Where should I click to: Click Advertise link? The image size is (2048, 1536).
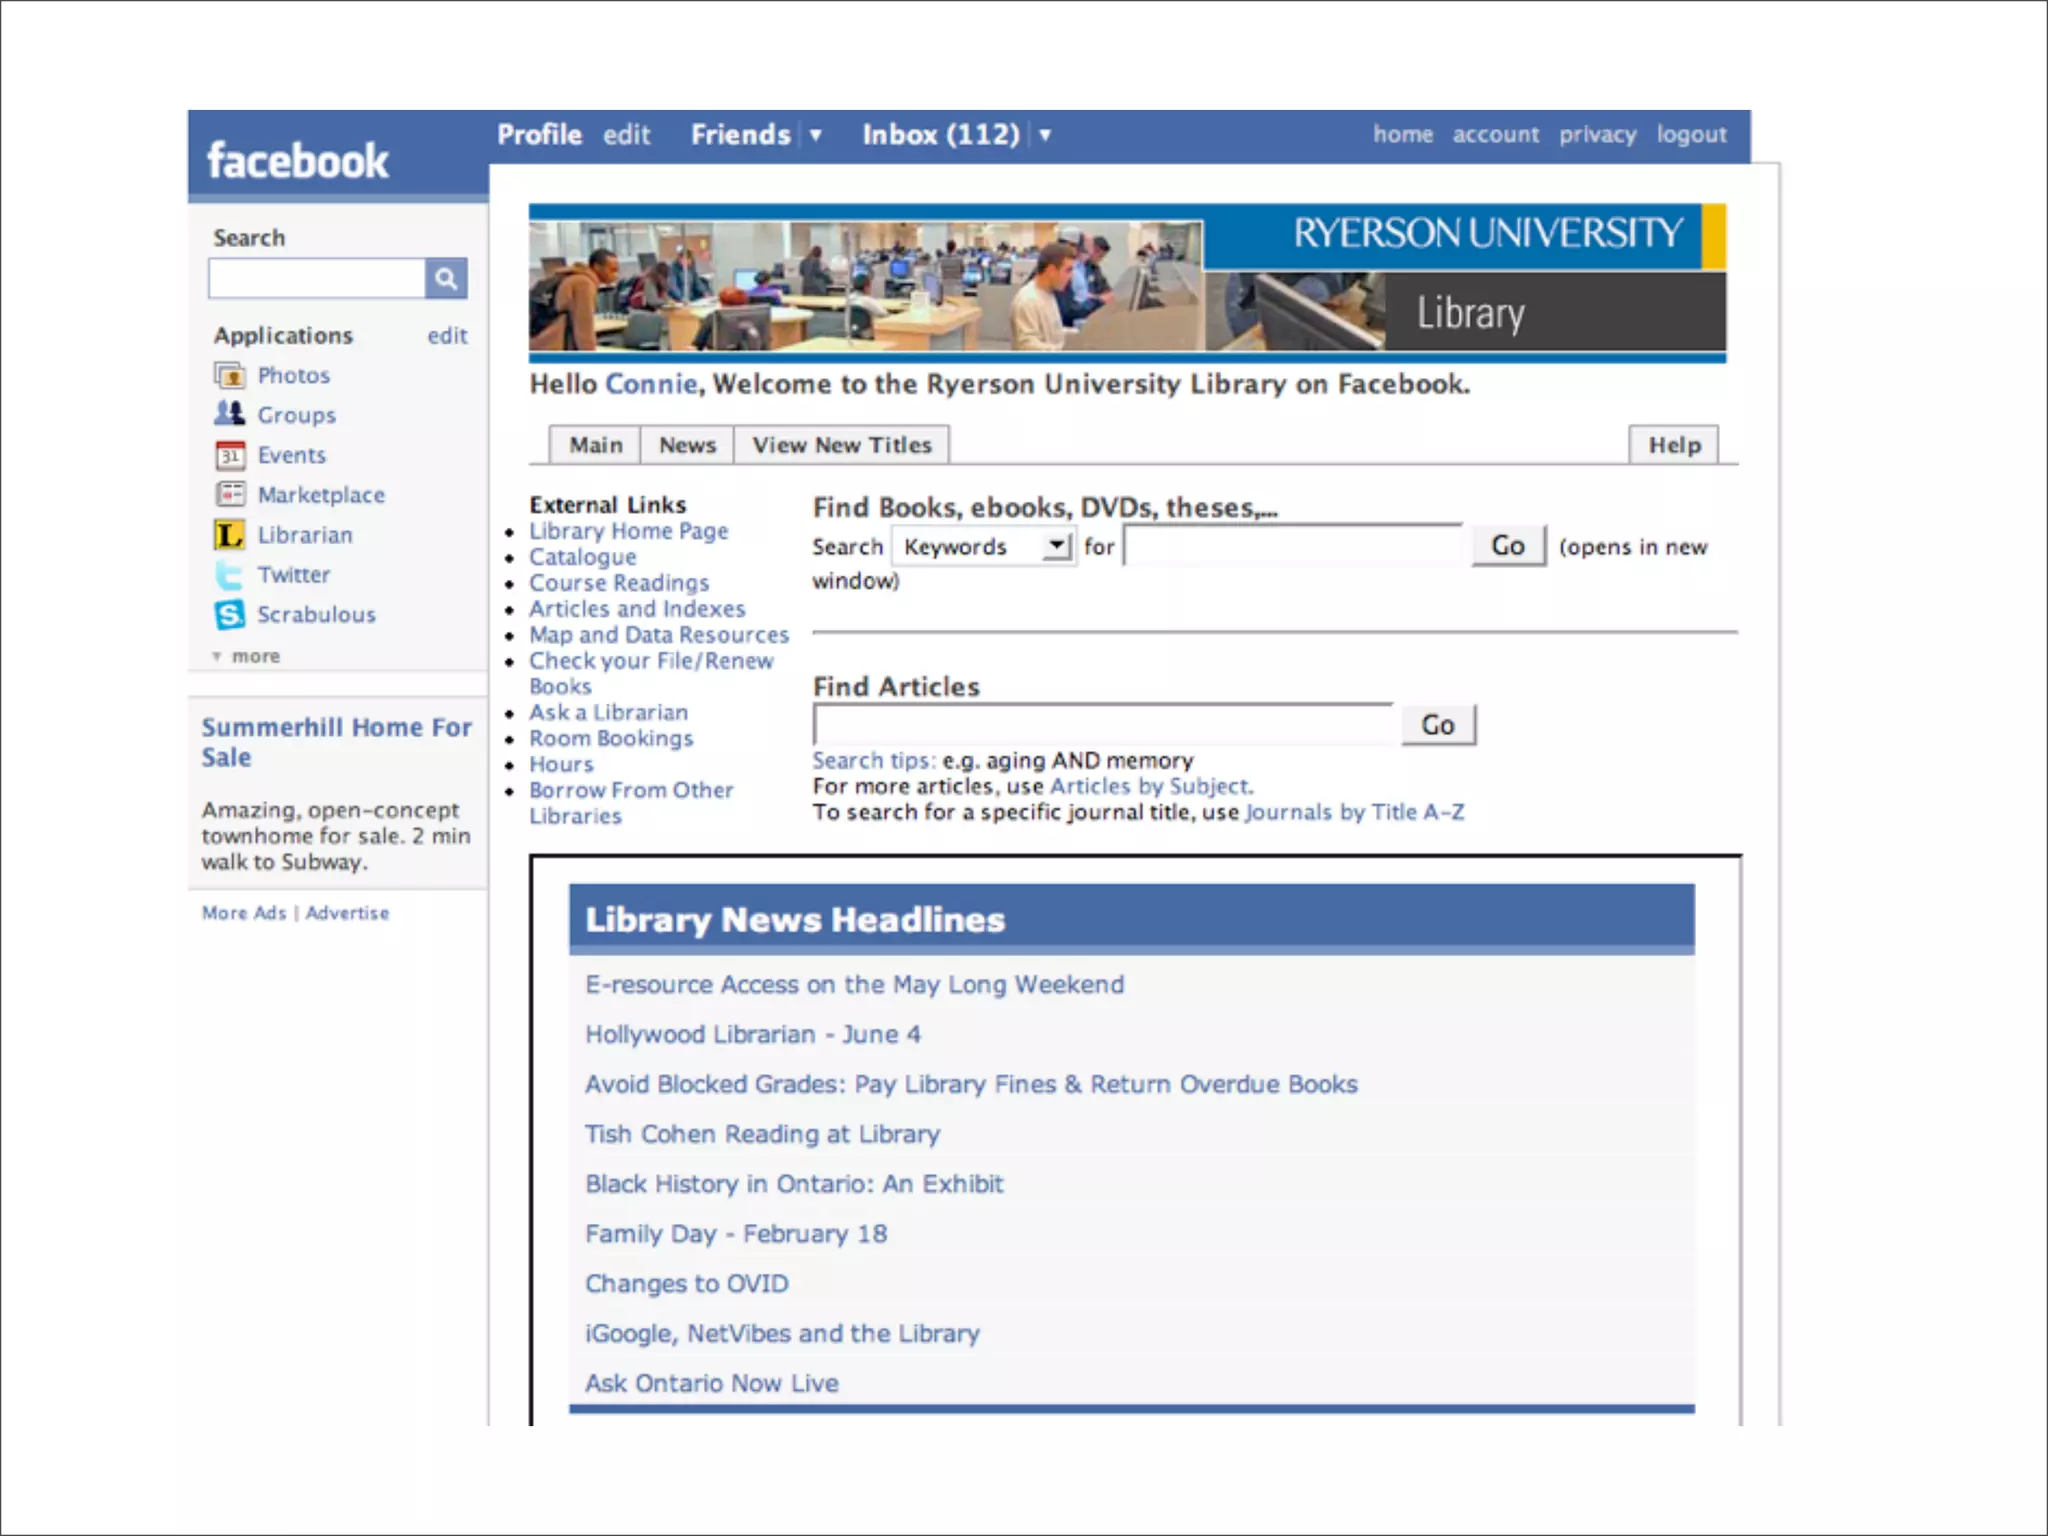tap(347, 913)
